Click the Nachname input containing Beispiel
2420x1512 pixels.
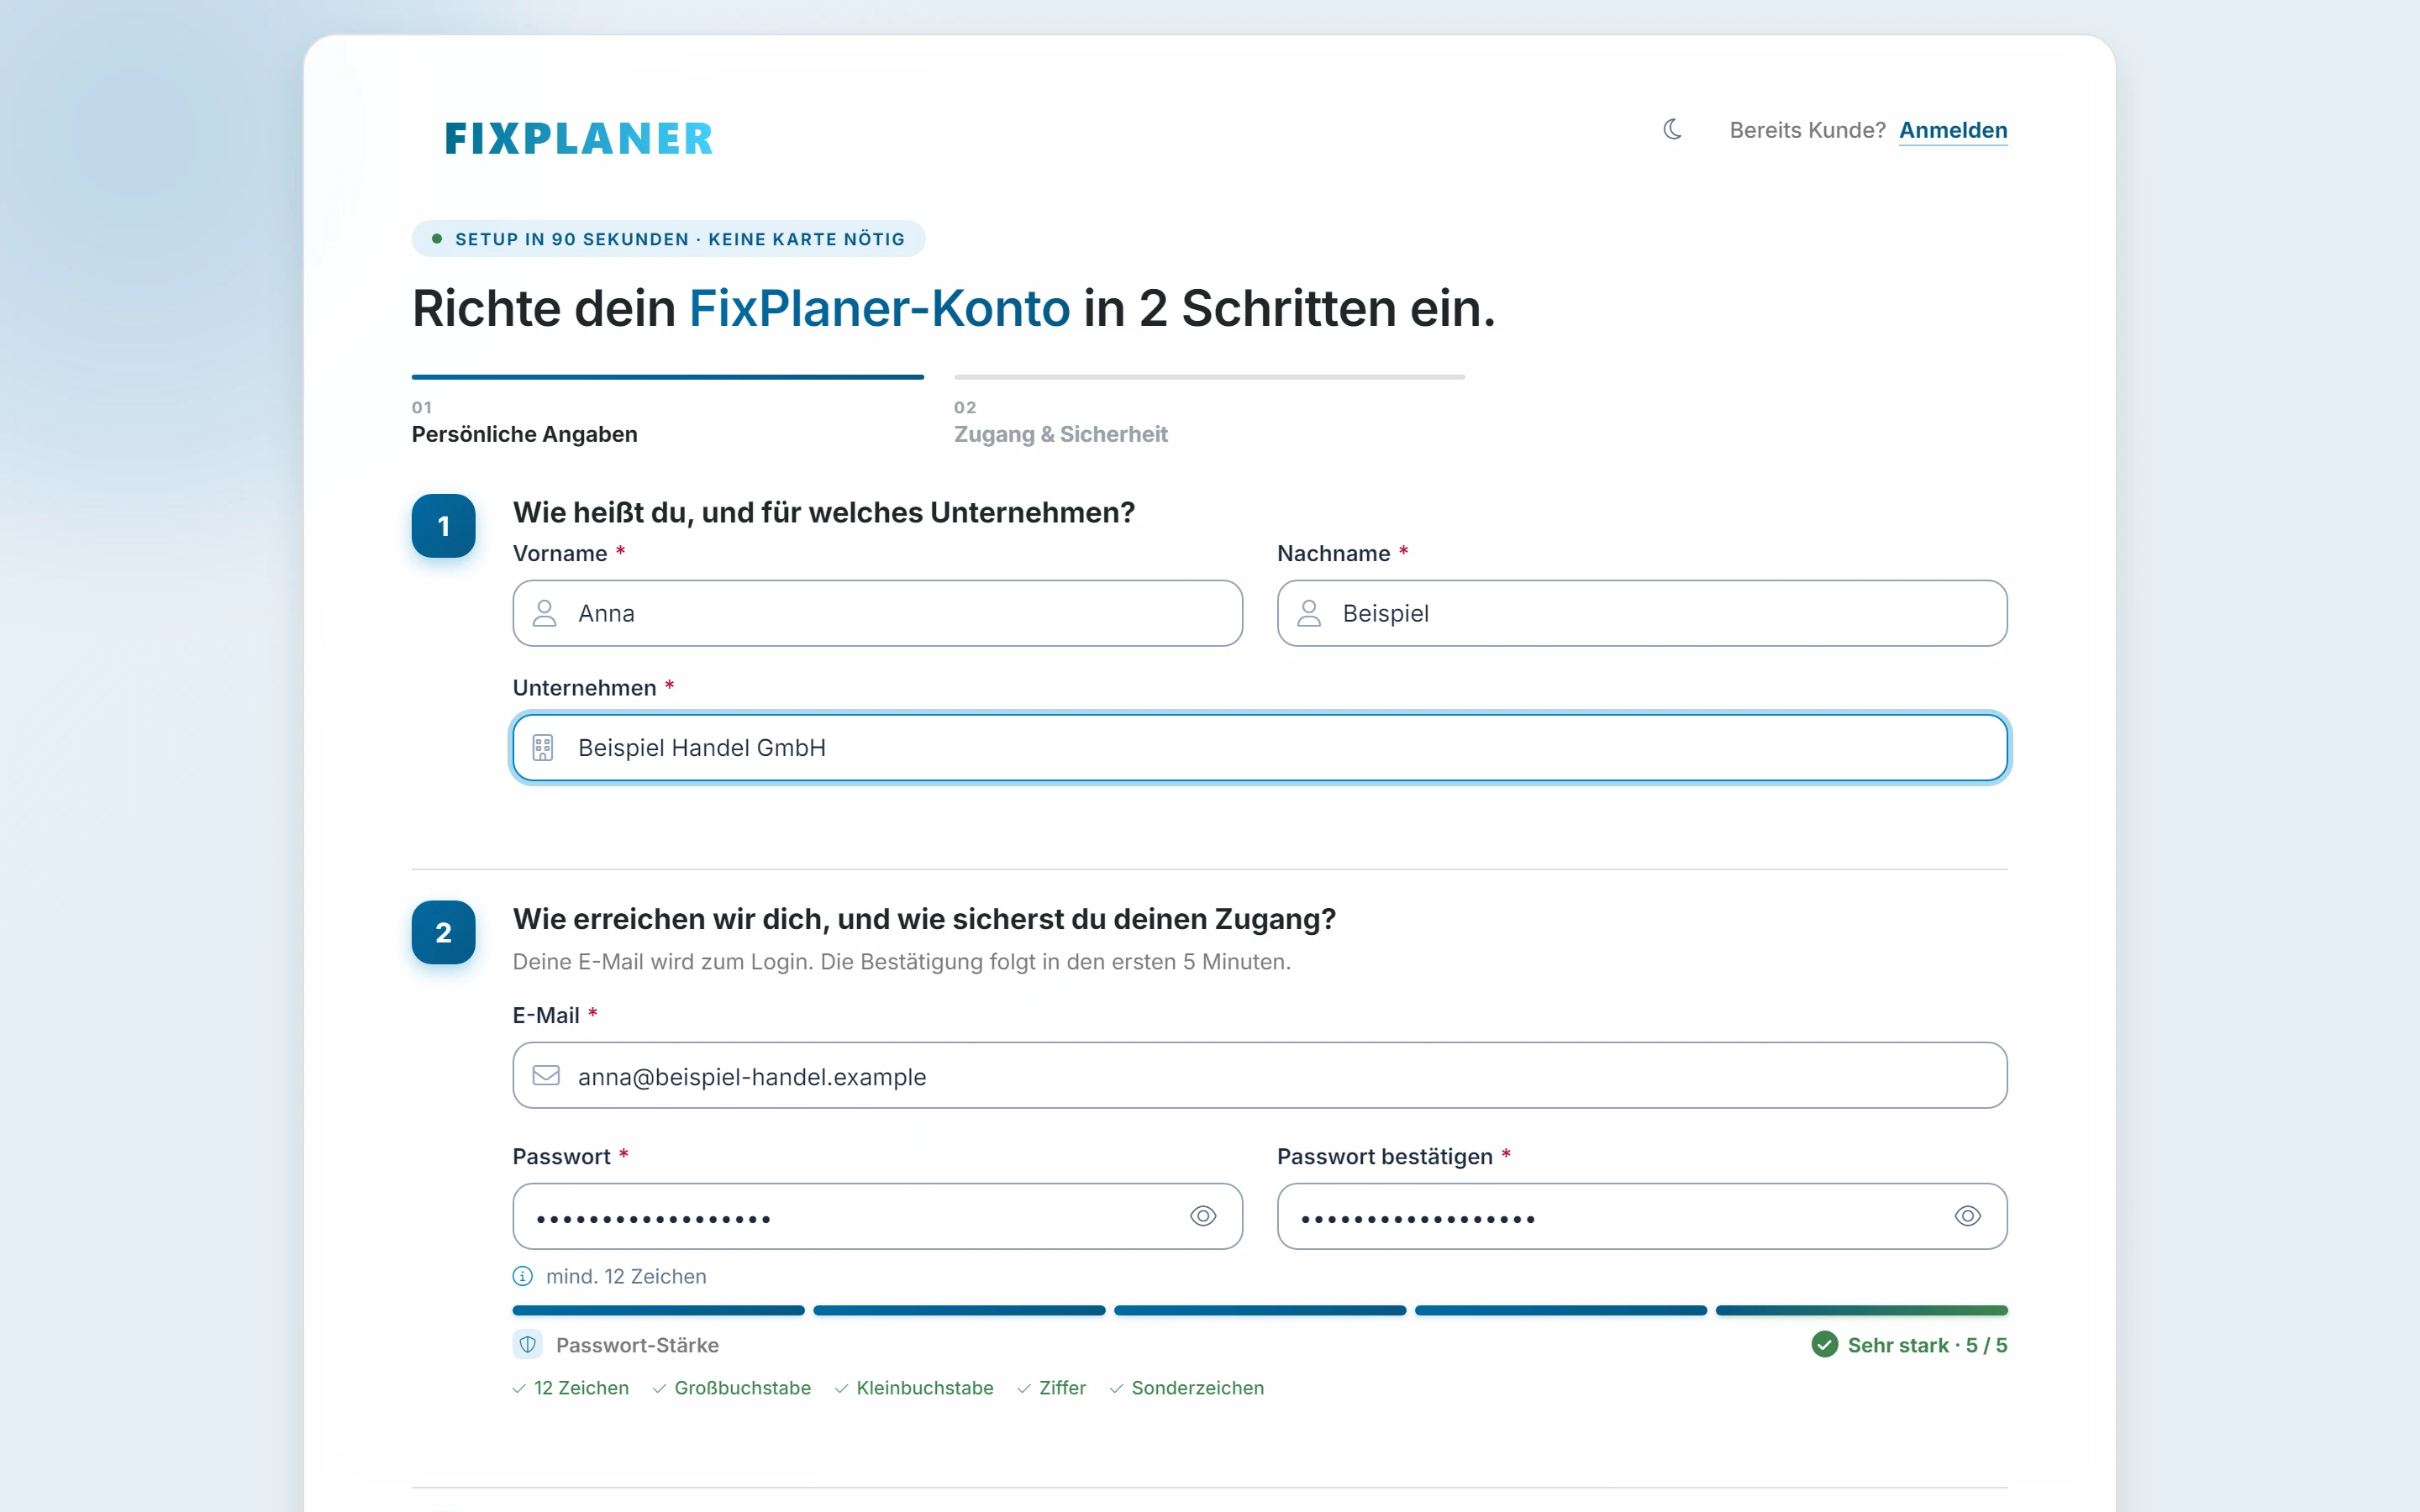pyautogui.click(x=1642, y=613)
